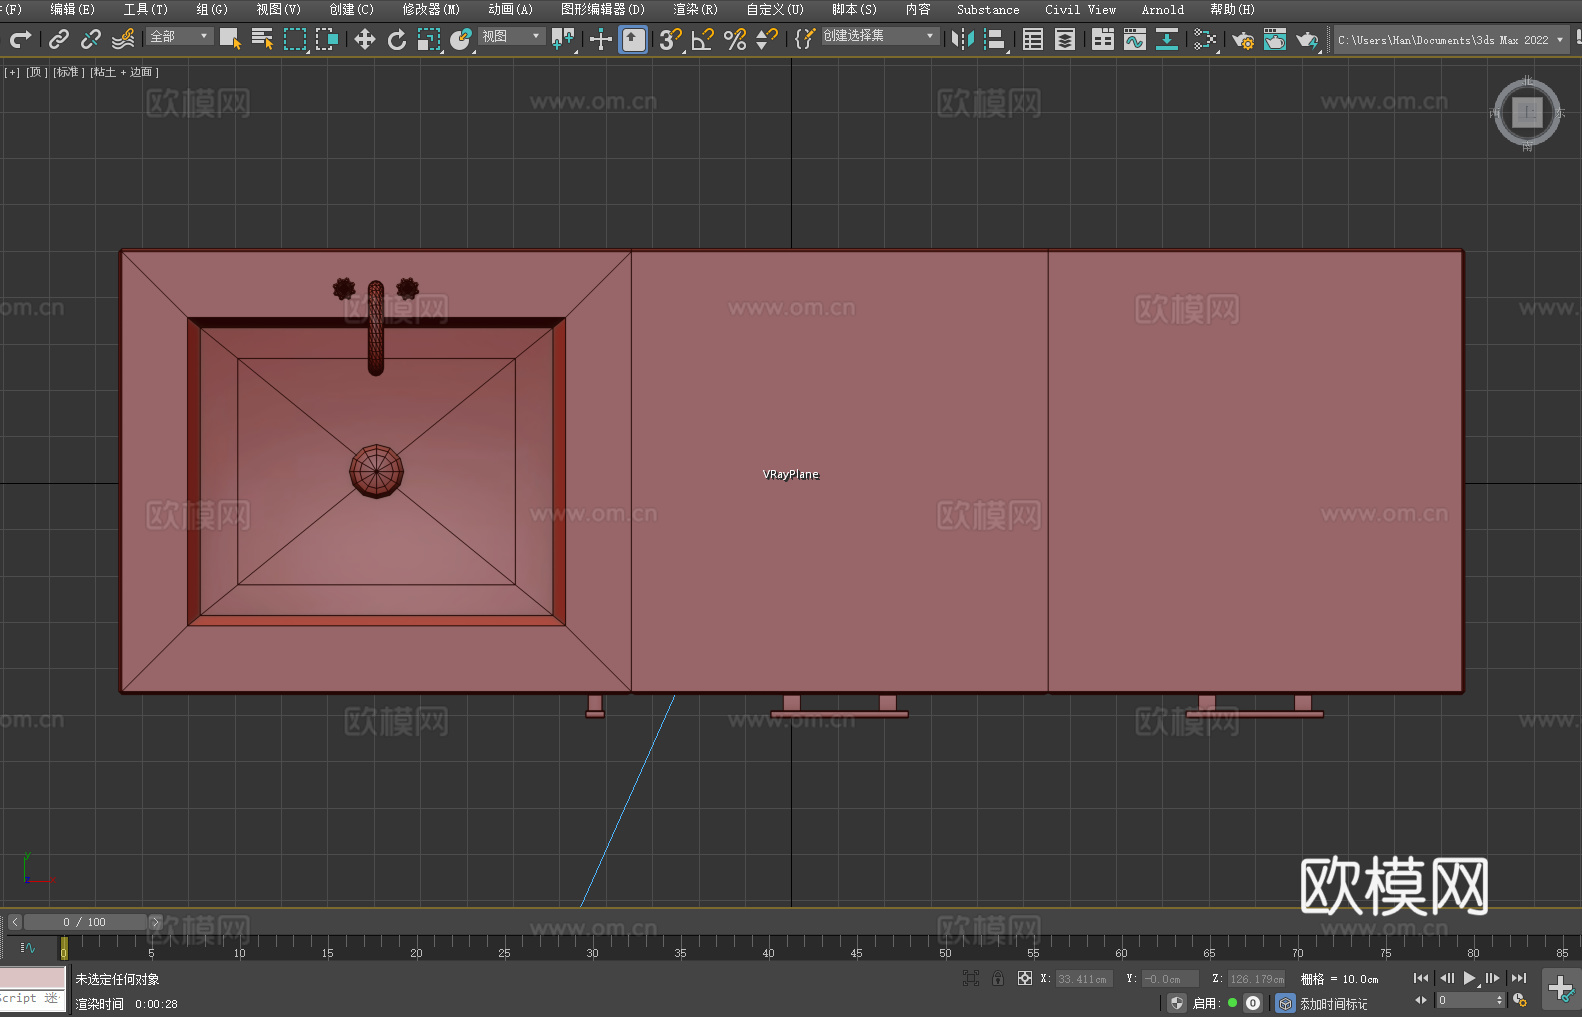Step time slider forward with right arrow

[x=155, y=922]
